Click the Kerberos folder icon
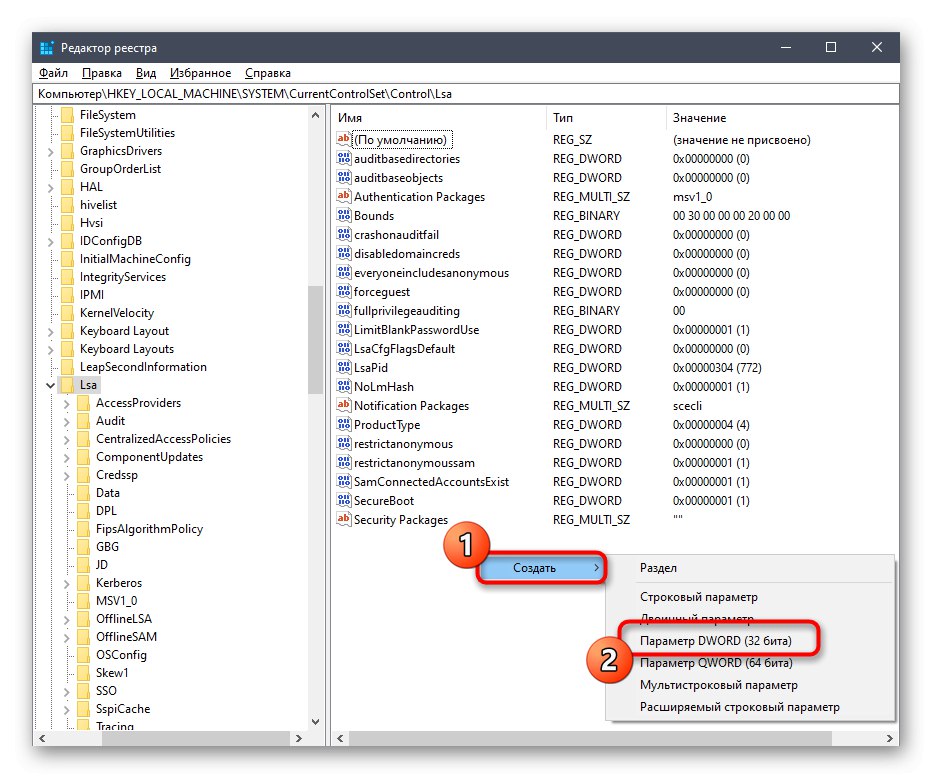 pyautogui.click(x=84, y=582)
